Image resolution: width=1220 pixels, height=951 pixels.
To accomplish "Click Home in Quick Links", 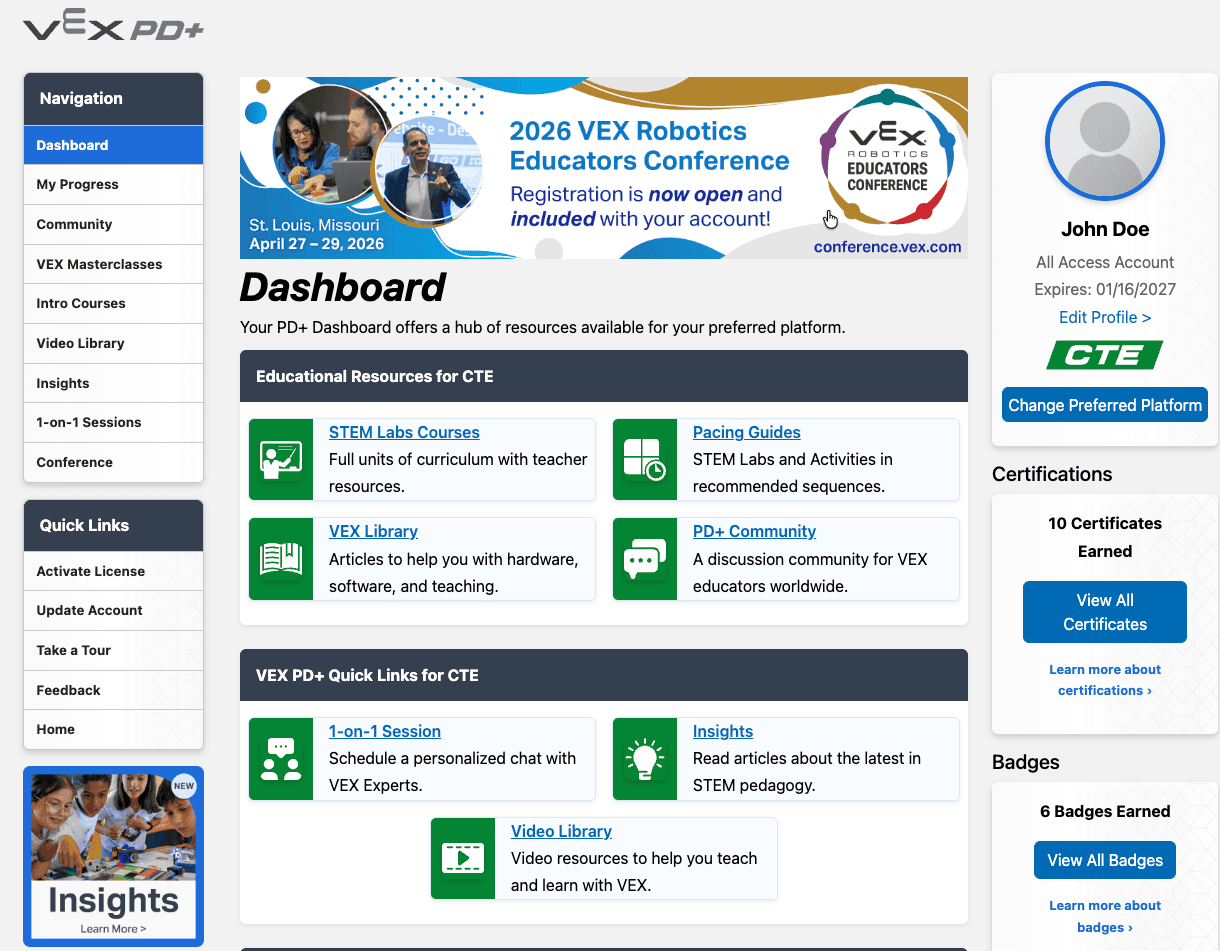I will (113, 730).
